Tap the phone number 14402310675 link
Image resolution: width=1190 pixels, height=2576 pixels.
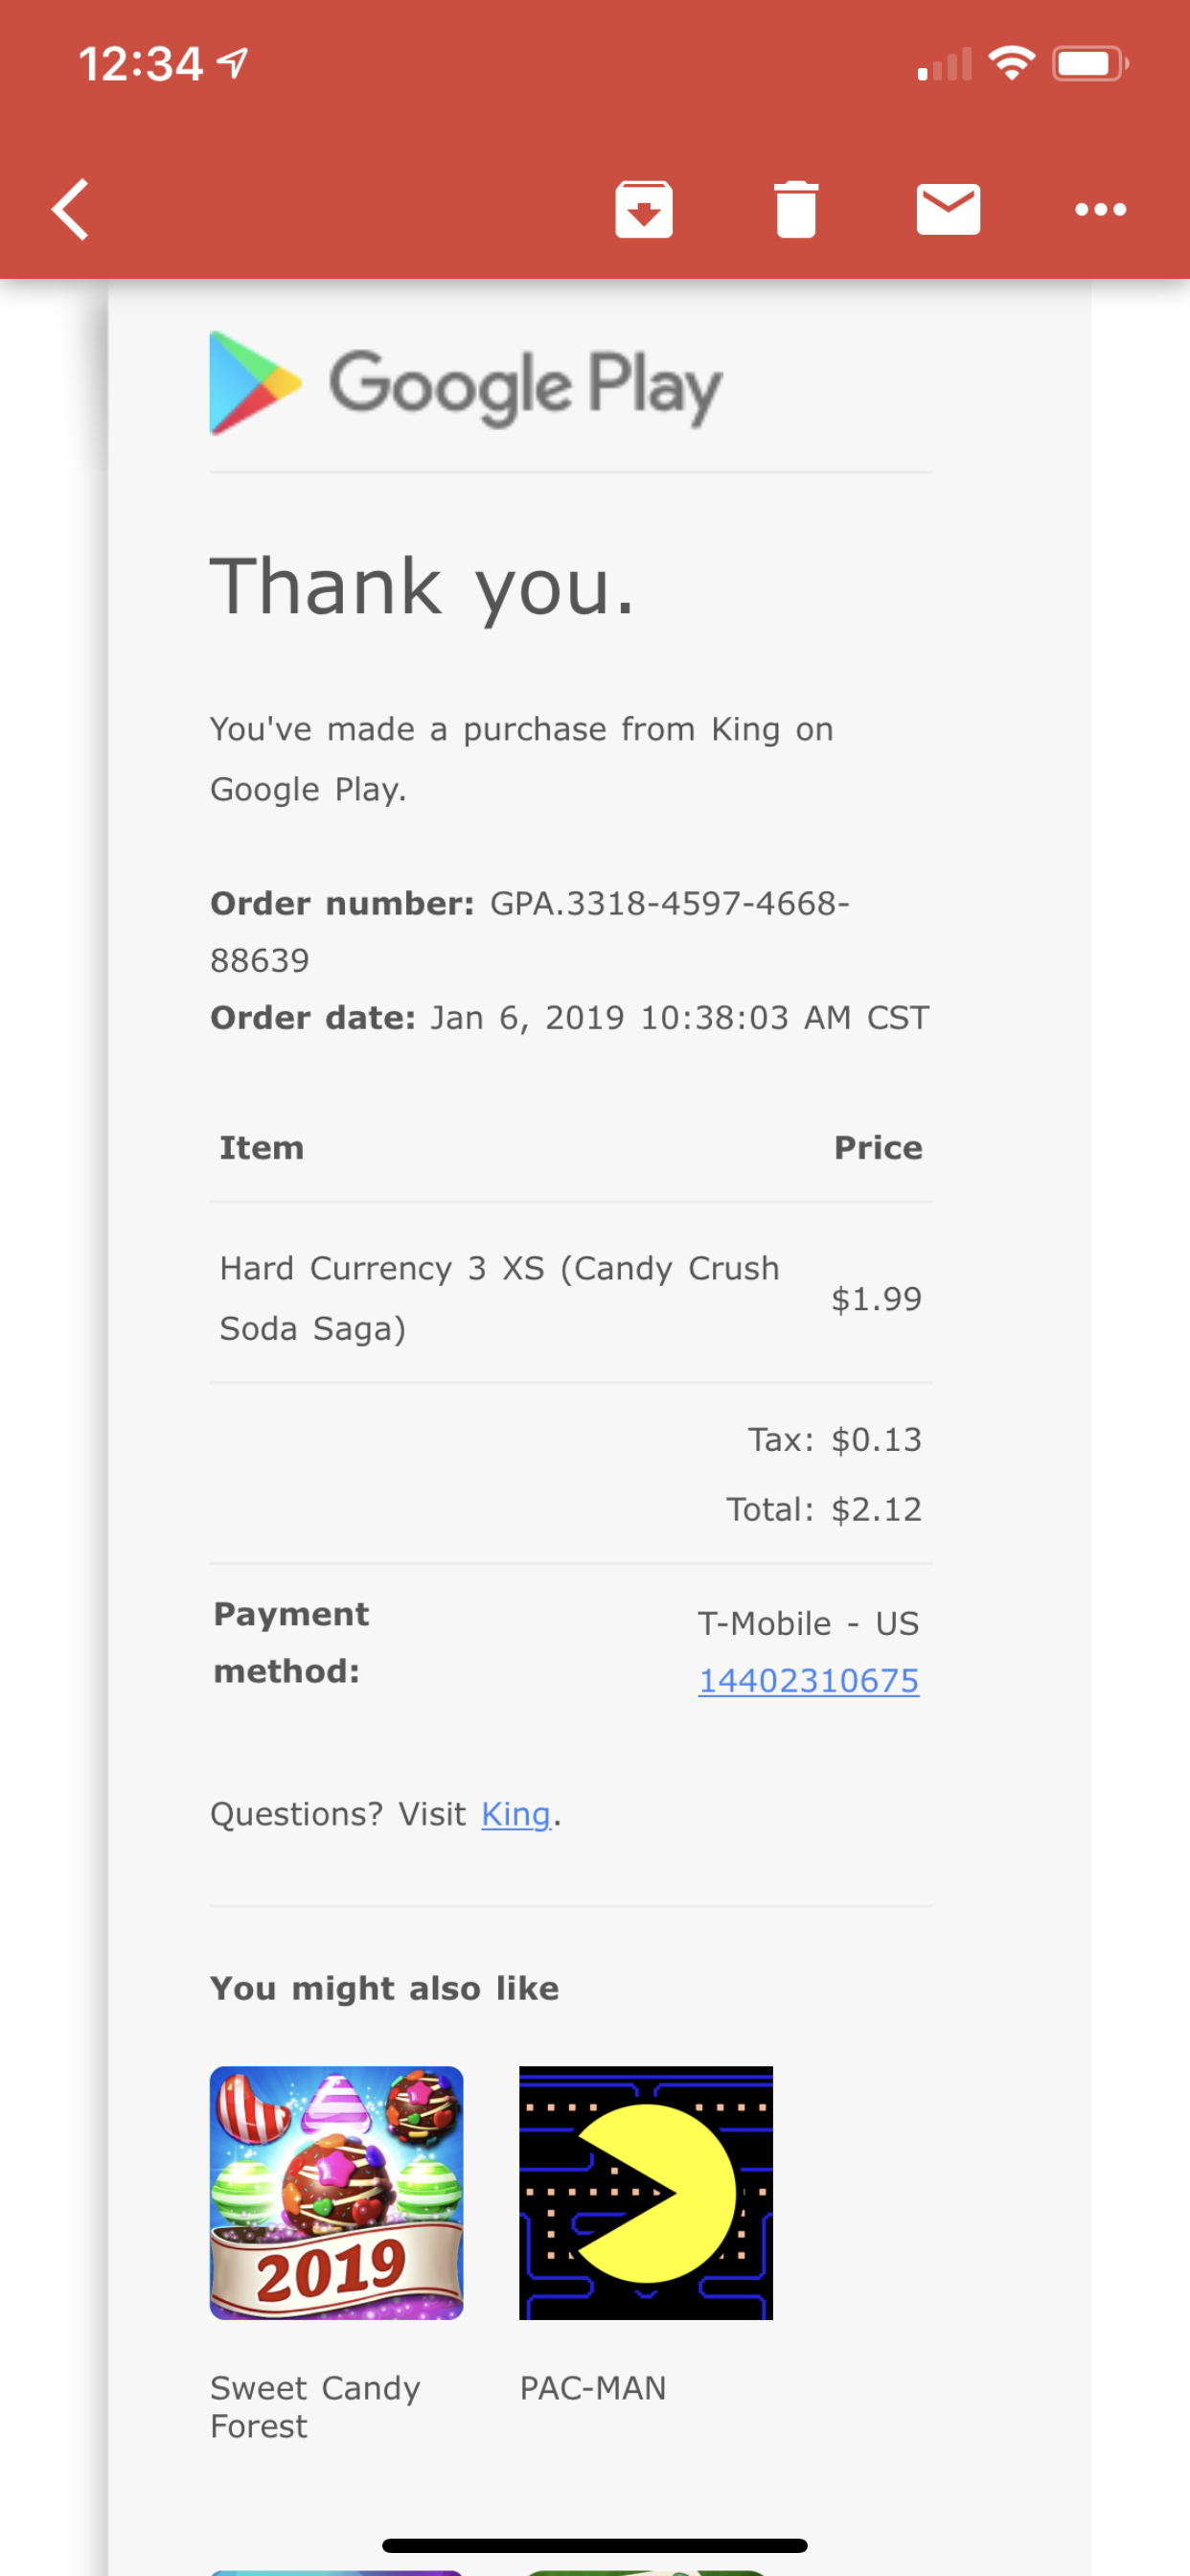point(808,1681)
